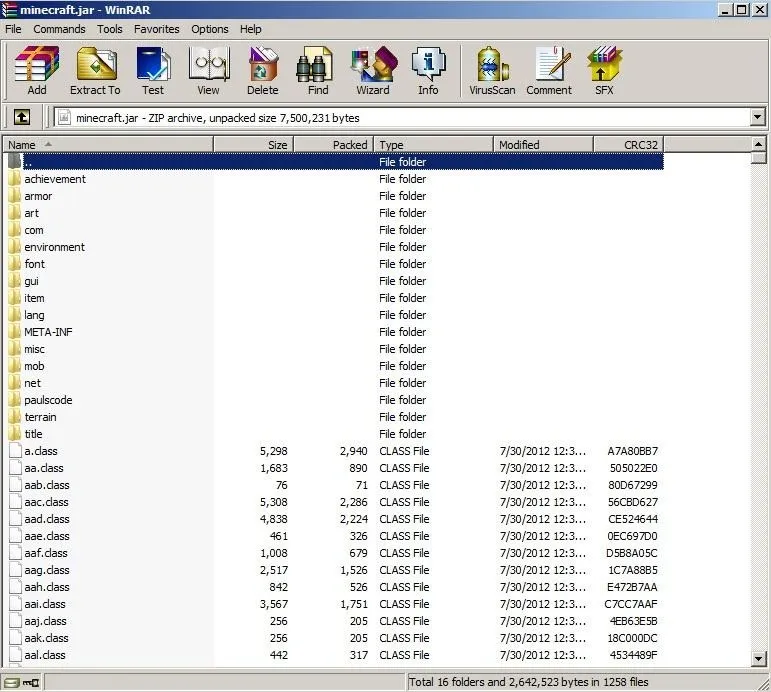Screen dimensions: 771x692
Task: Select the lang folder row
Action: point(334,315)
